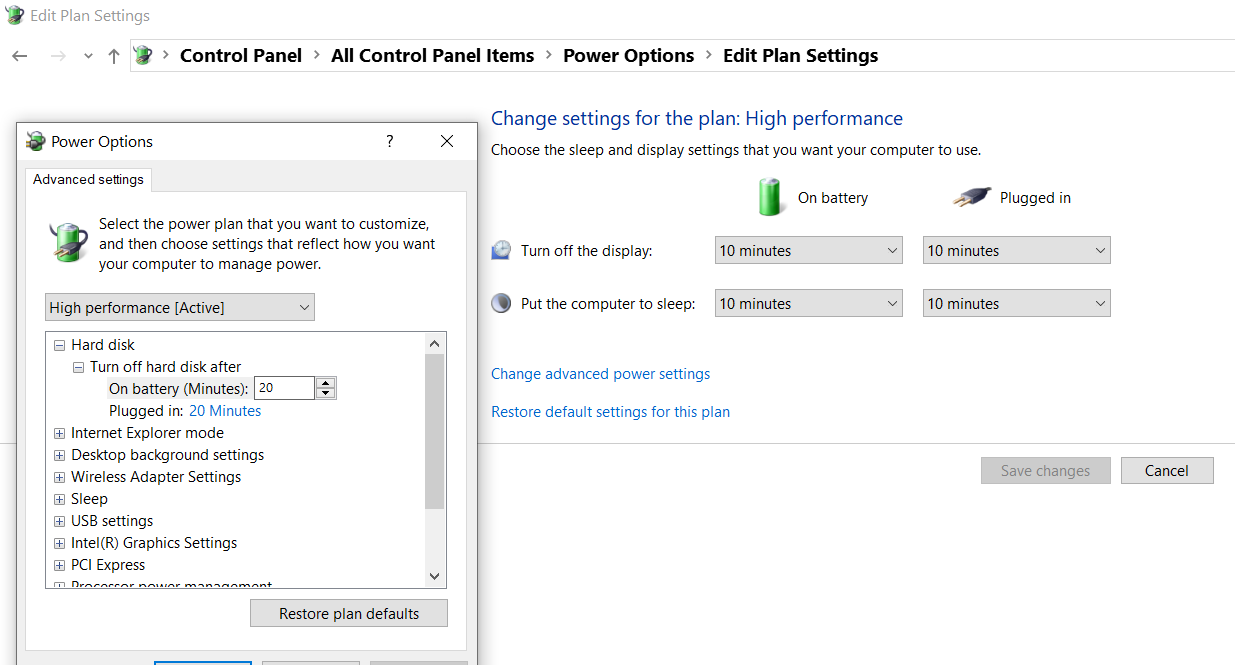Screen dimensions: 1235x665
Task: Click the settings tree scrollbar down arrow
Action: [x=434, y=576]
